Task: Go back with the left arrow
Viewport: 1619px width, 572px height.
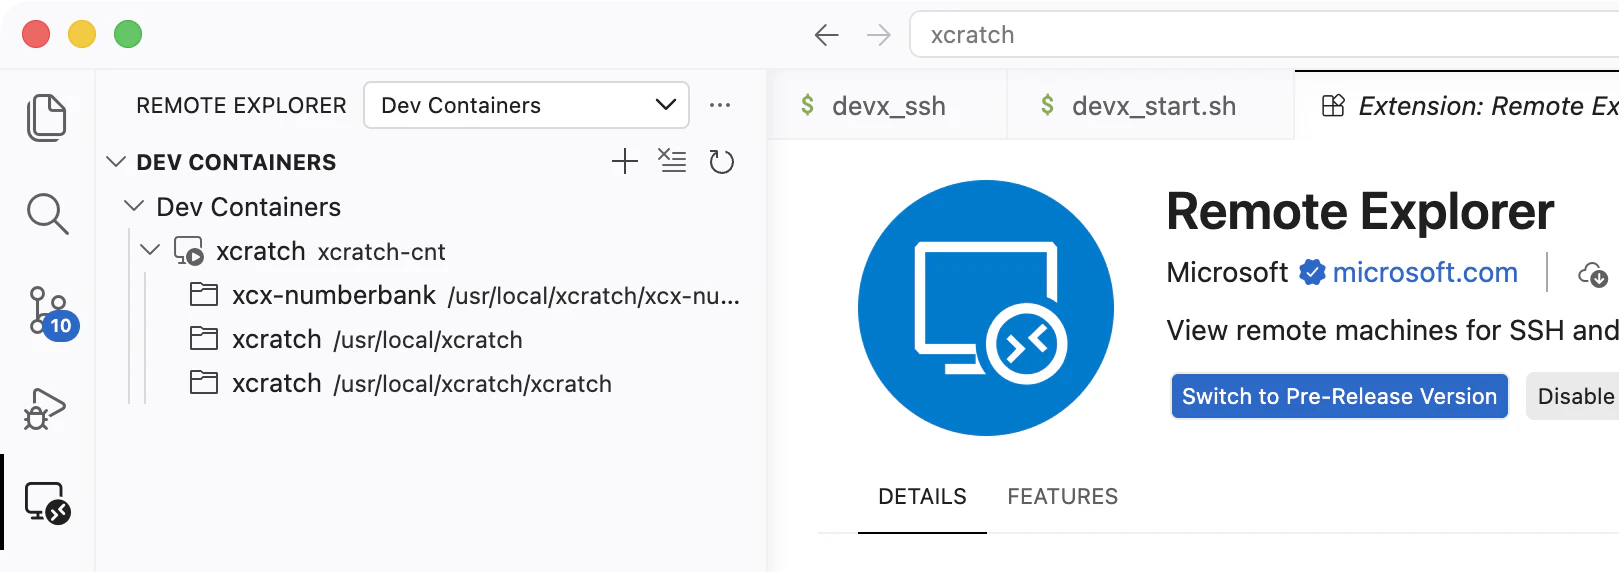Action: pos(826,36)
